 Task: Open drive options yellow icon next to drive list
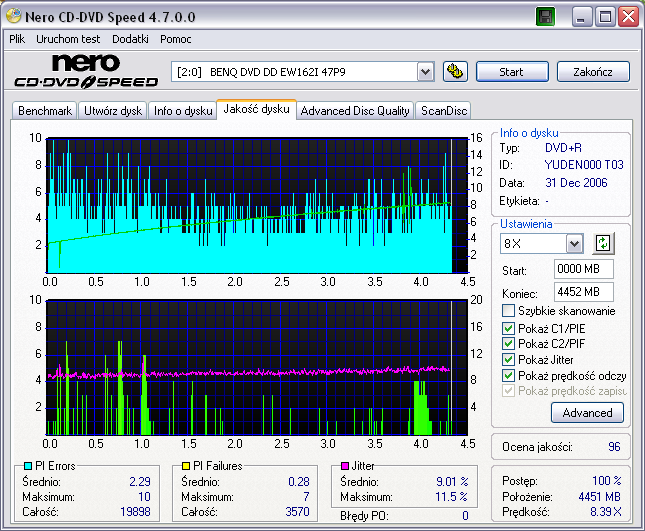455,72
